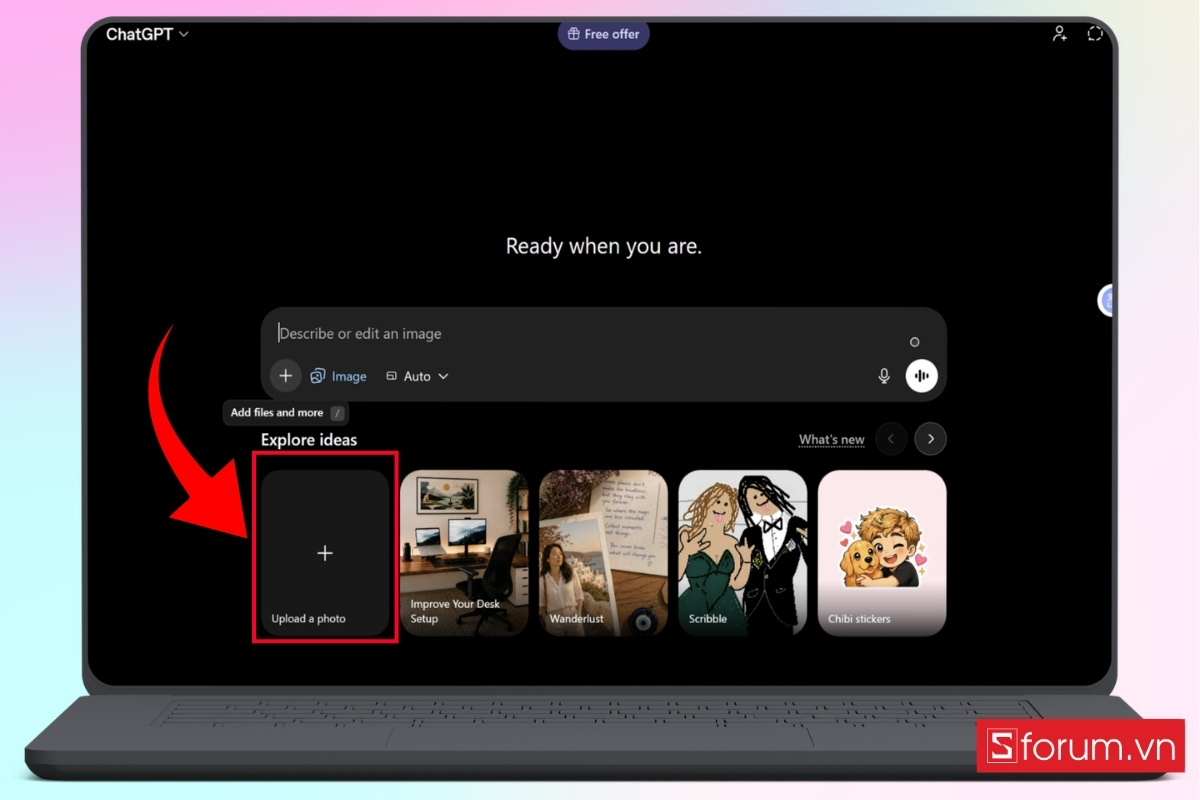Open the What's new link
This screenshot has height=800, width=1200.
tap(831, 440)
